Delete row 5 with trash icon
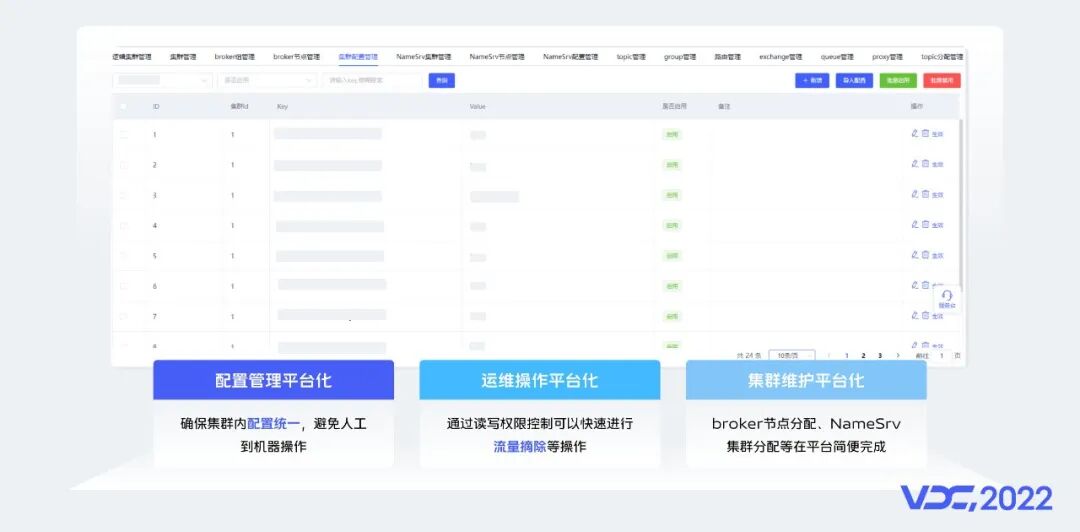Image resolution: width=1080 pixels, height=532 pixels. pos(925,255)
